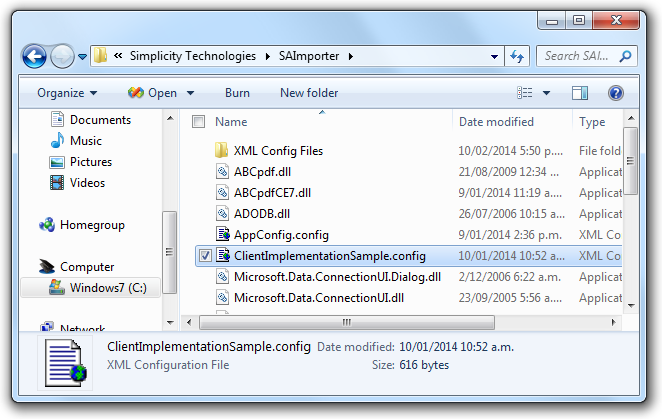Open Music library in navigation pane

pyautogui.click(x=76, y=140)
